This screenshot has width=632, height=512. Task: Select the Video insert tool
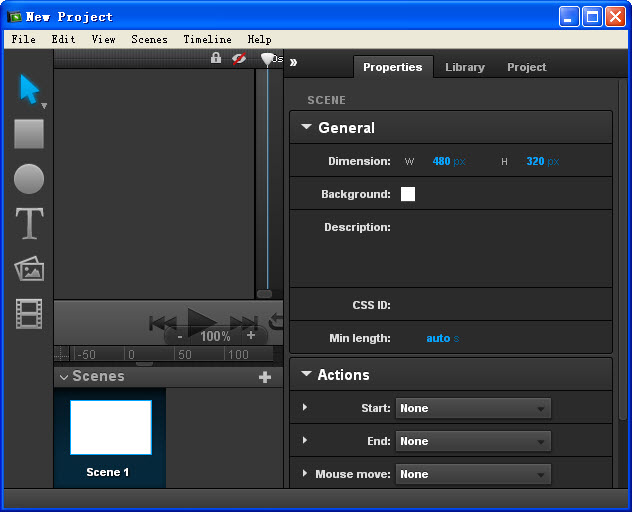pyautogui.click(x=29, y=314)
